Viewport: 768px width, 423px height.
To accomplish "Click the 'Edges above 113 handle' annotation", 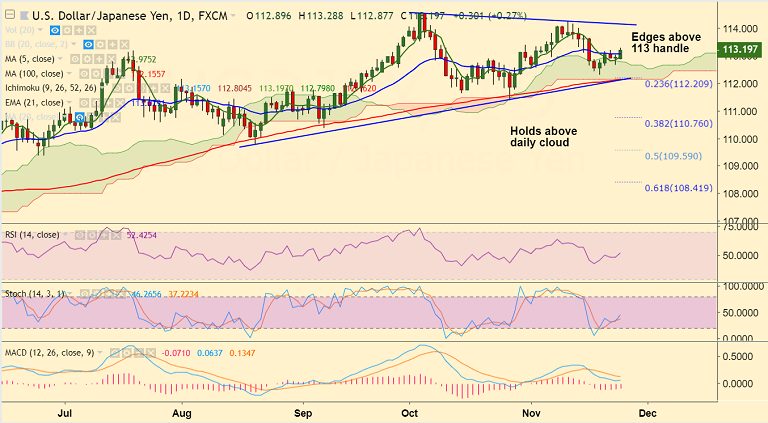I will tap(666, 43).
